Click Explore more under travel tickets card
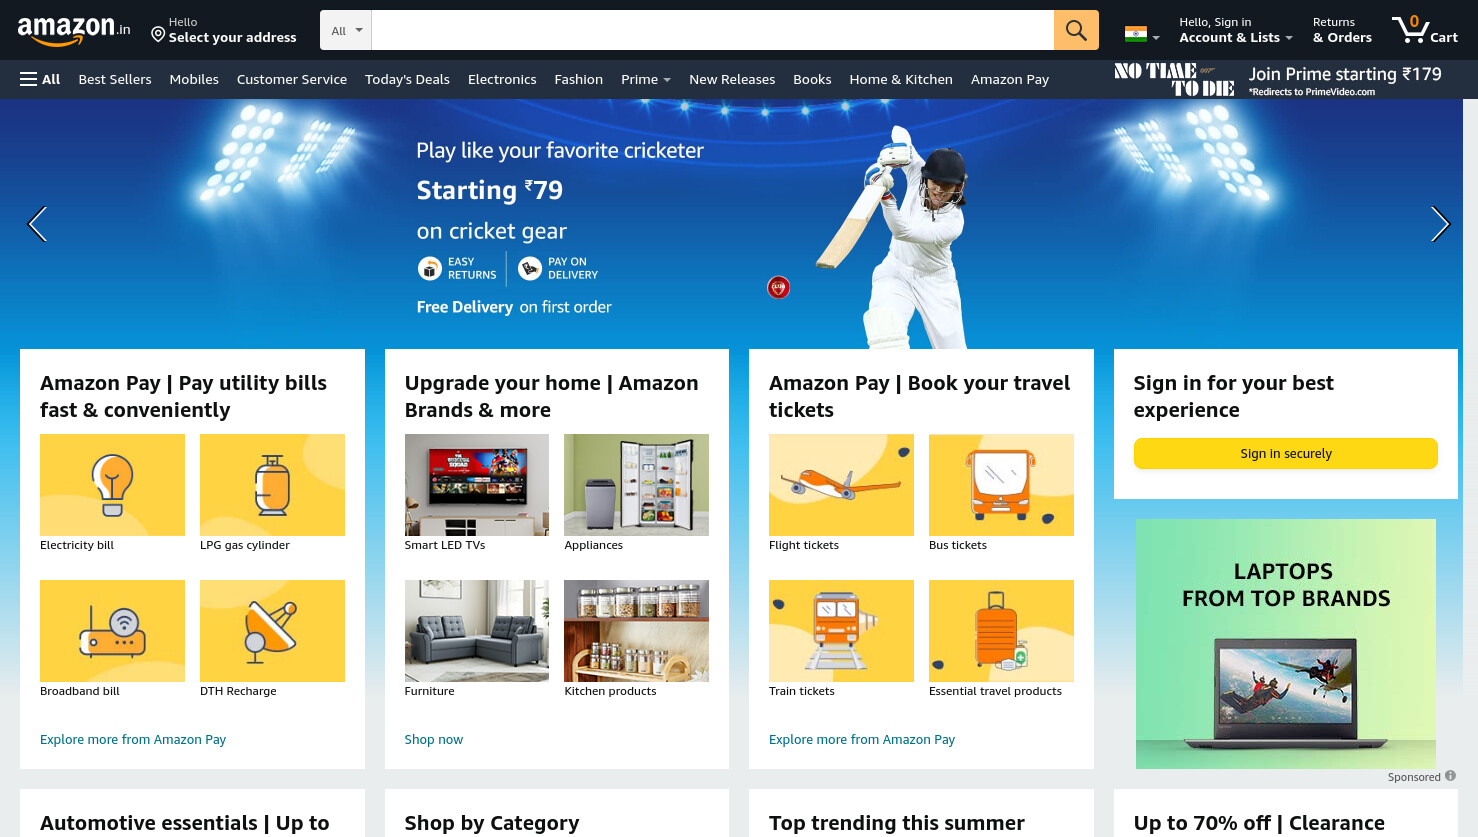The width and height of the screenshot is (1478, 837). (x=862, y=739)
